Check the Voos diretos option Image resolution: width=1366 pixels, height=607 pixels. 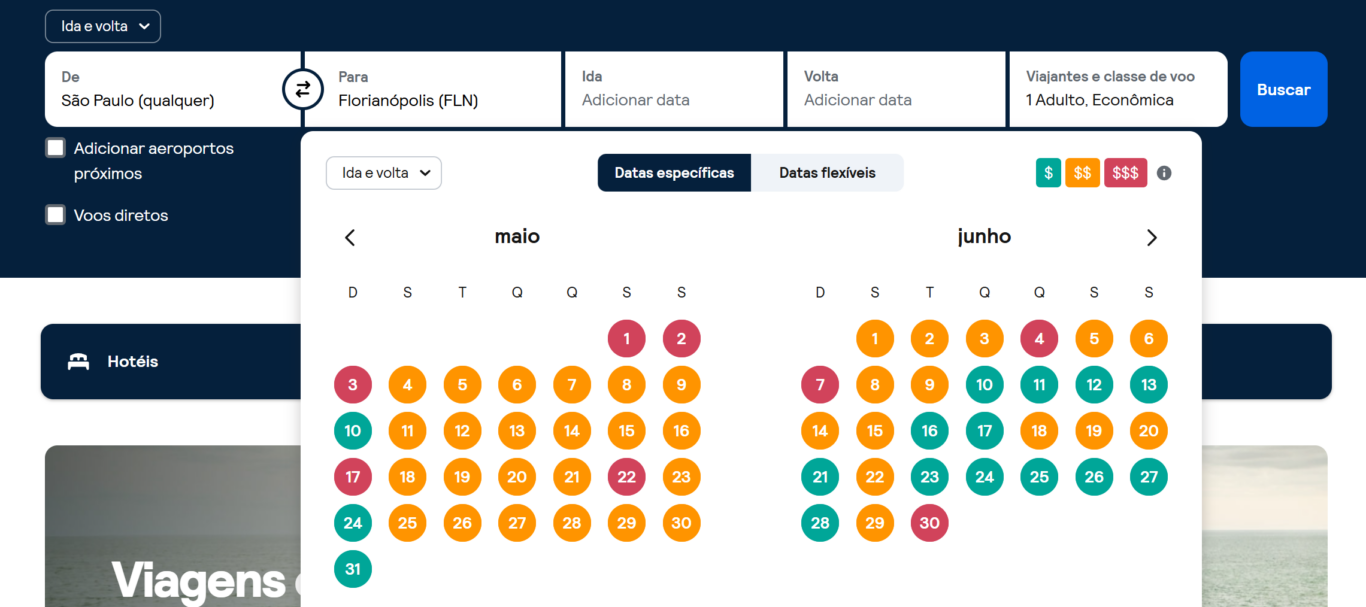click(56, 215)
